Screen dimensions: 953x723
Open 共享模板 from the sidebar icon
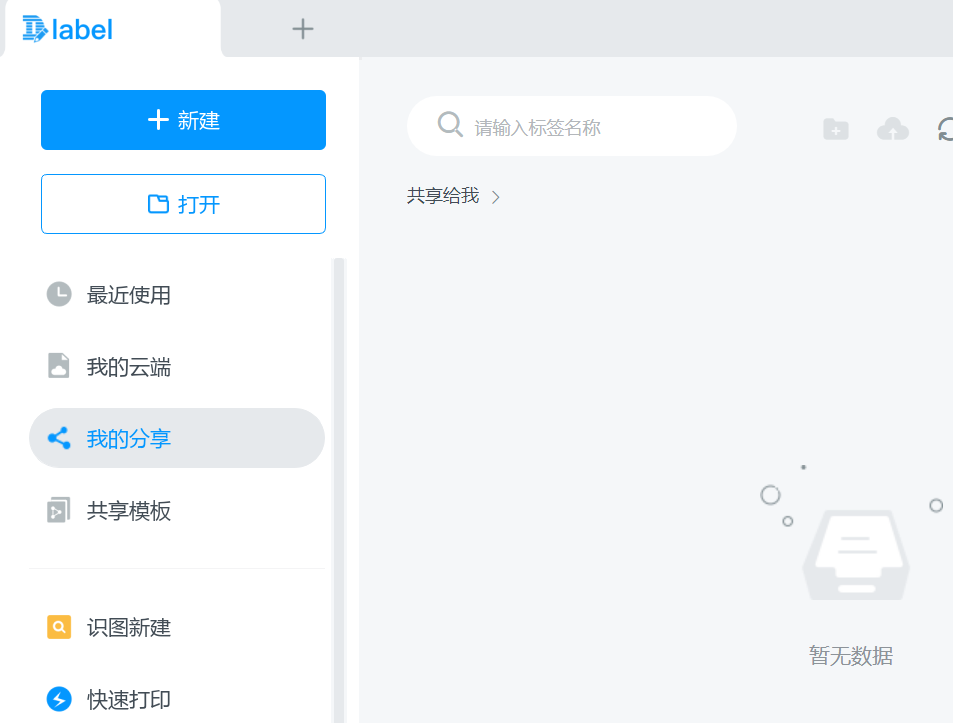[59, 510]
